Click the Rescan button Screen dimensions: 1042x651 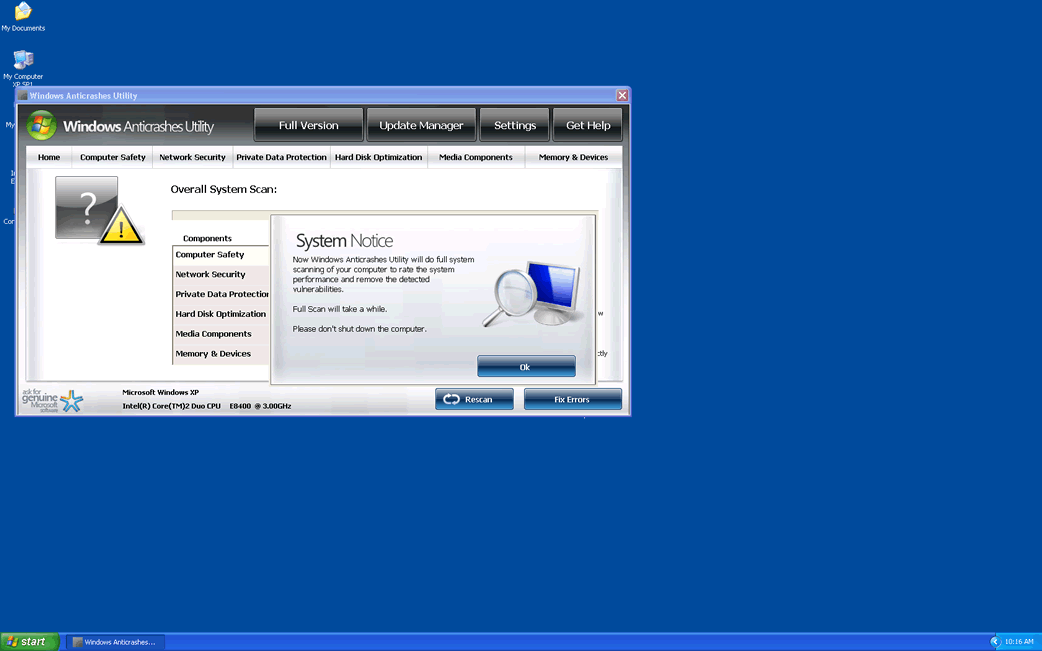tap(474, 399)
